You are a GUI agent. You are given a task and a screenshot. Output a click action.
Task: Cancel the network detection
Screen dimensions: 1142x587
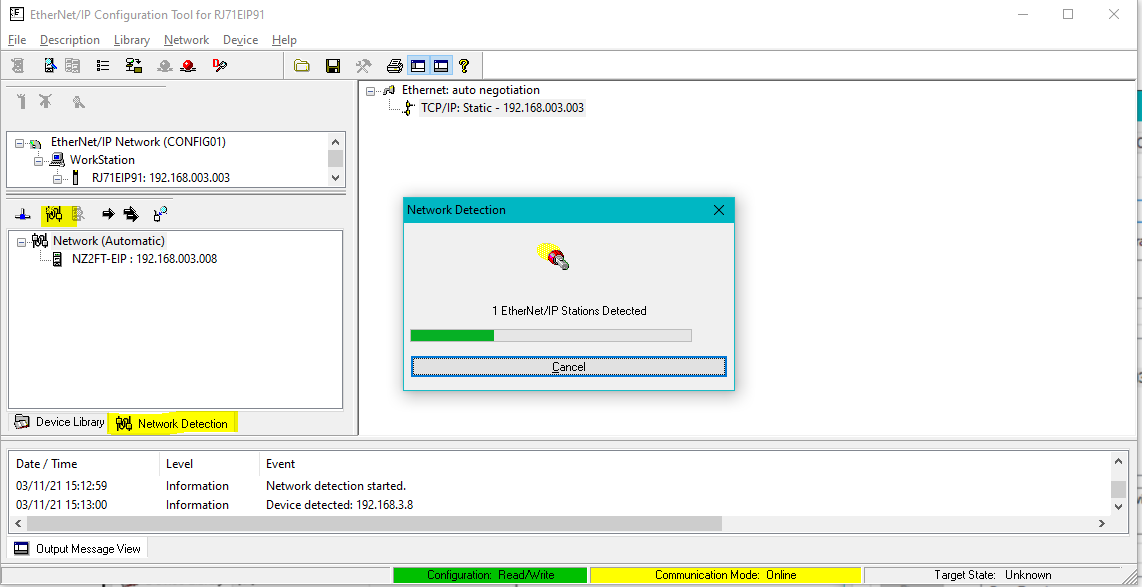pyautogui.click(x=569, y=367)
